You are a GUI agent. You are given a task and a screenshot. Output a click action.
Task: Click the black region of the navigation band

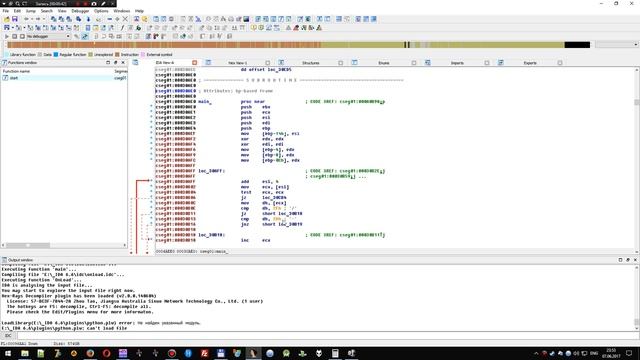coord(577,44)
